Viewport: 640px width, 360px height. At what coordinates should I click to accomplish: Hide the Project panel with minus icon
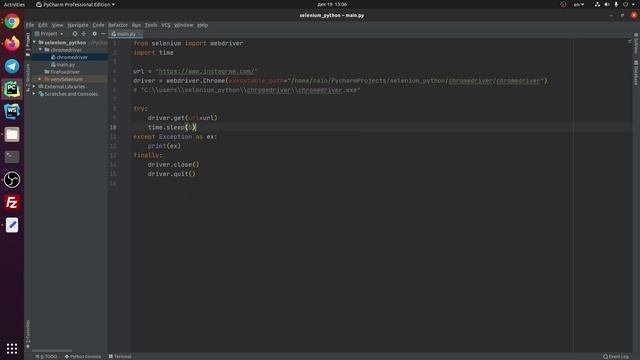(103, 34)
